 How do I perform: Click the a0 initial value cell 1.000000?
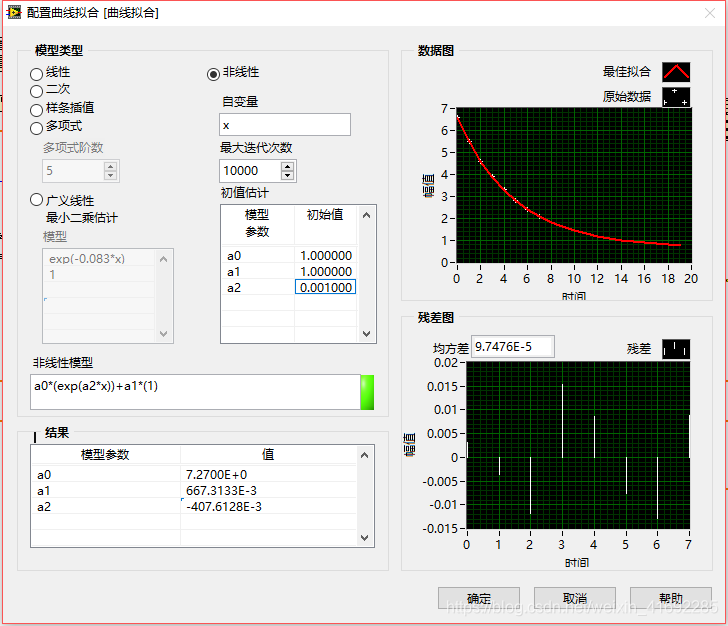pyautogui.click(x=325, y=255)
